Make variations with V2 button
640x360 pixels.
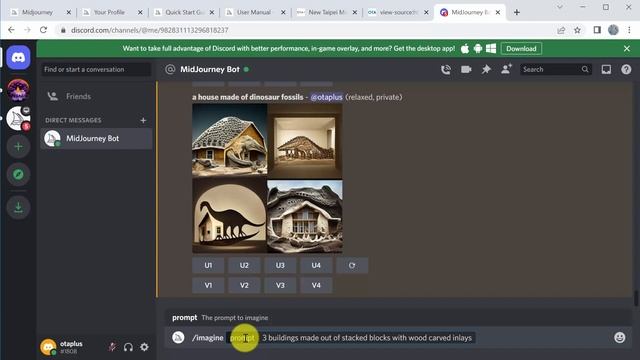coord(244,285)
